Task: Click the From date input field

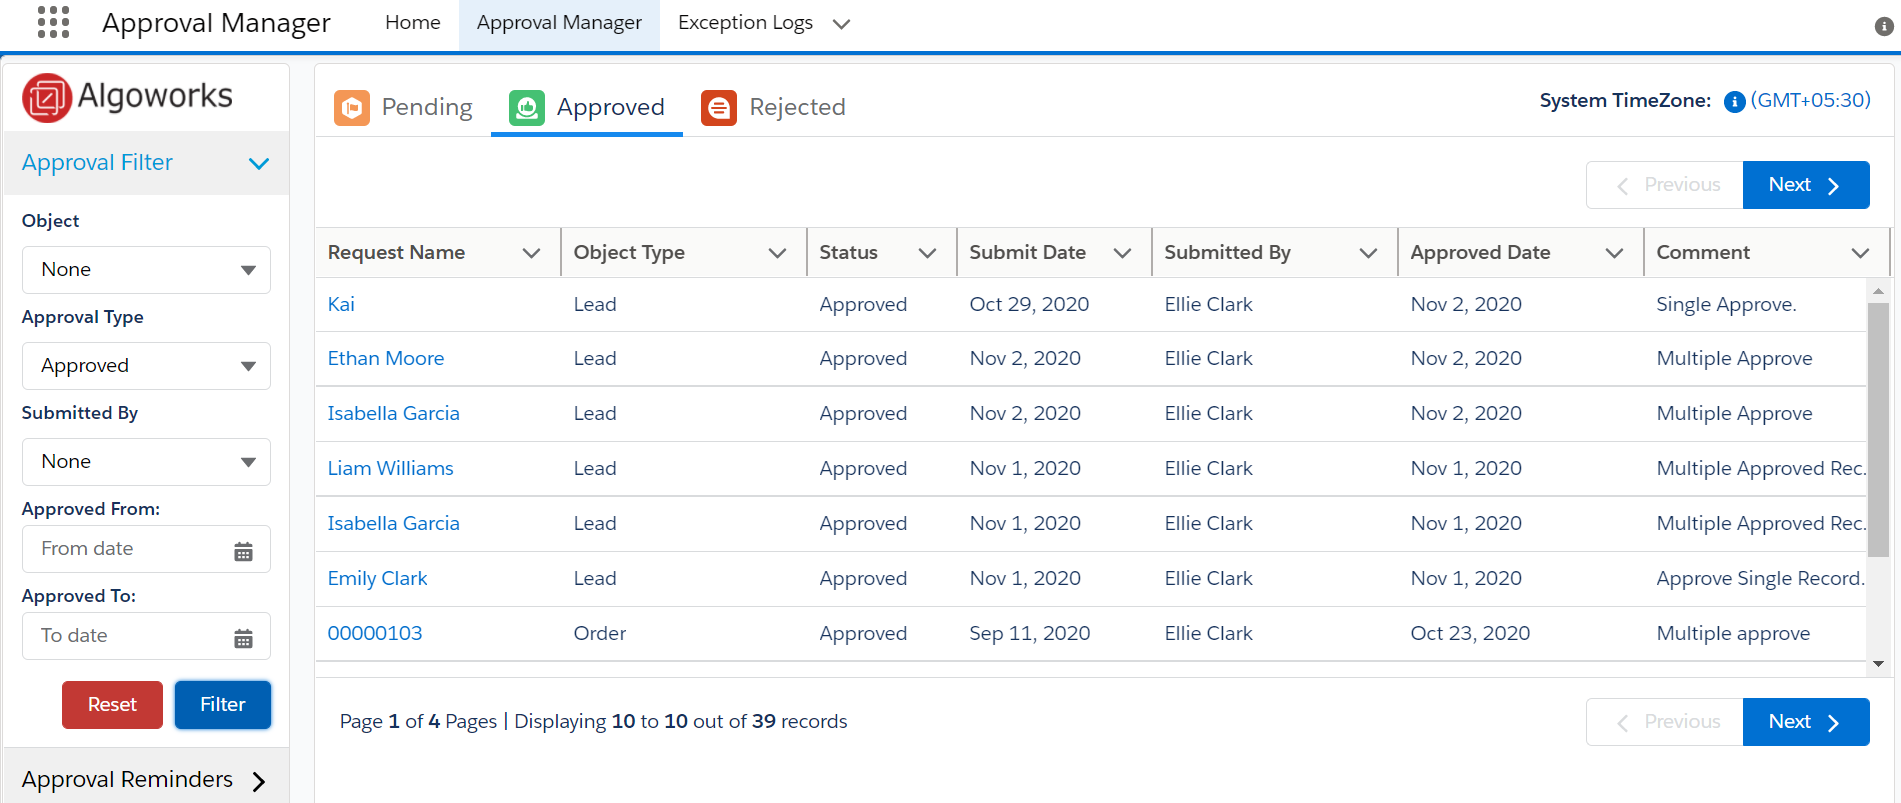Action: (130, 549)
